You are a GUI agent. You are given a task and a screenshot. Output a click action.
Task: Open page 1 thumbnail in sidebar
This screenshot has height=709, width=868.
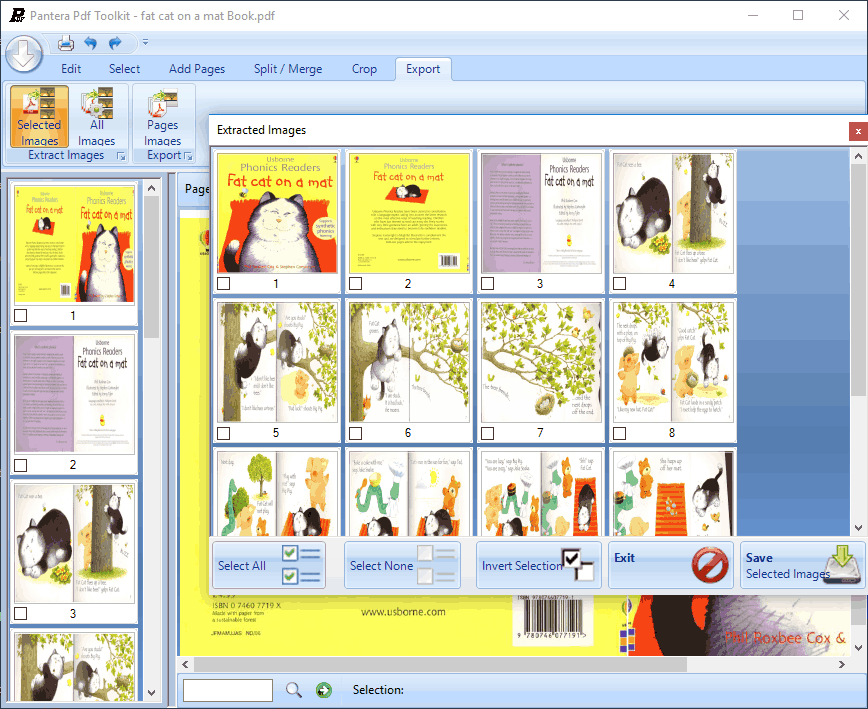click(74, 244)
